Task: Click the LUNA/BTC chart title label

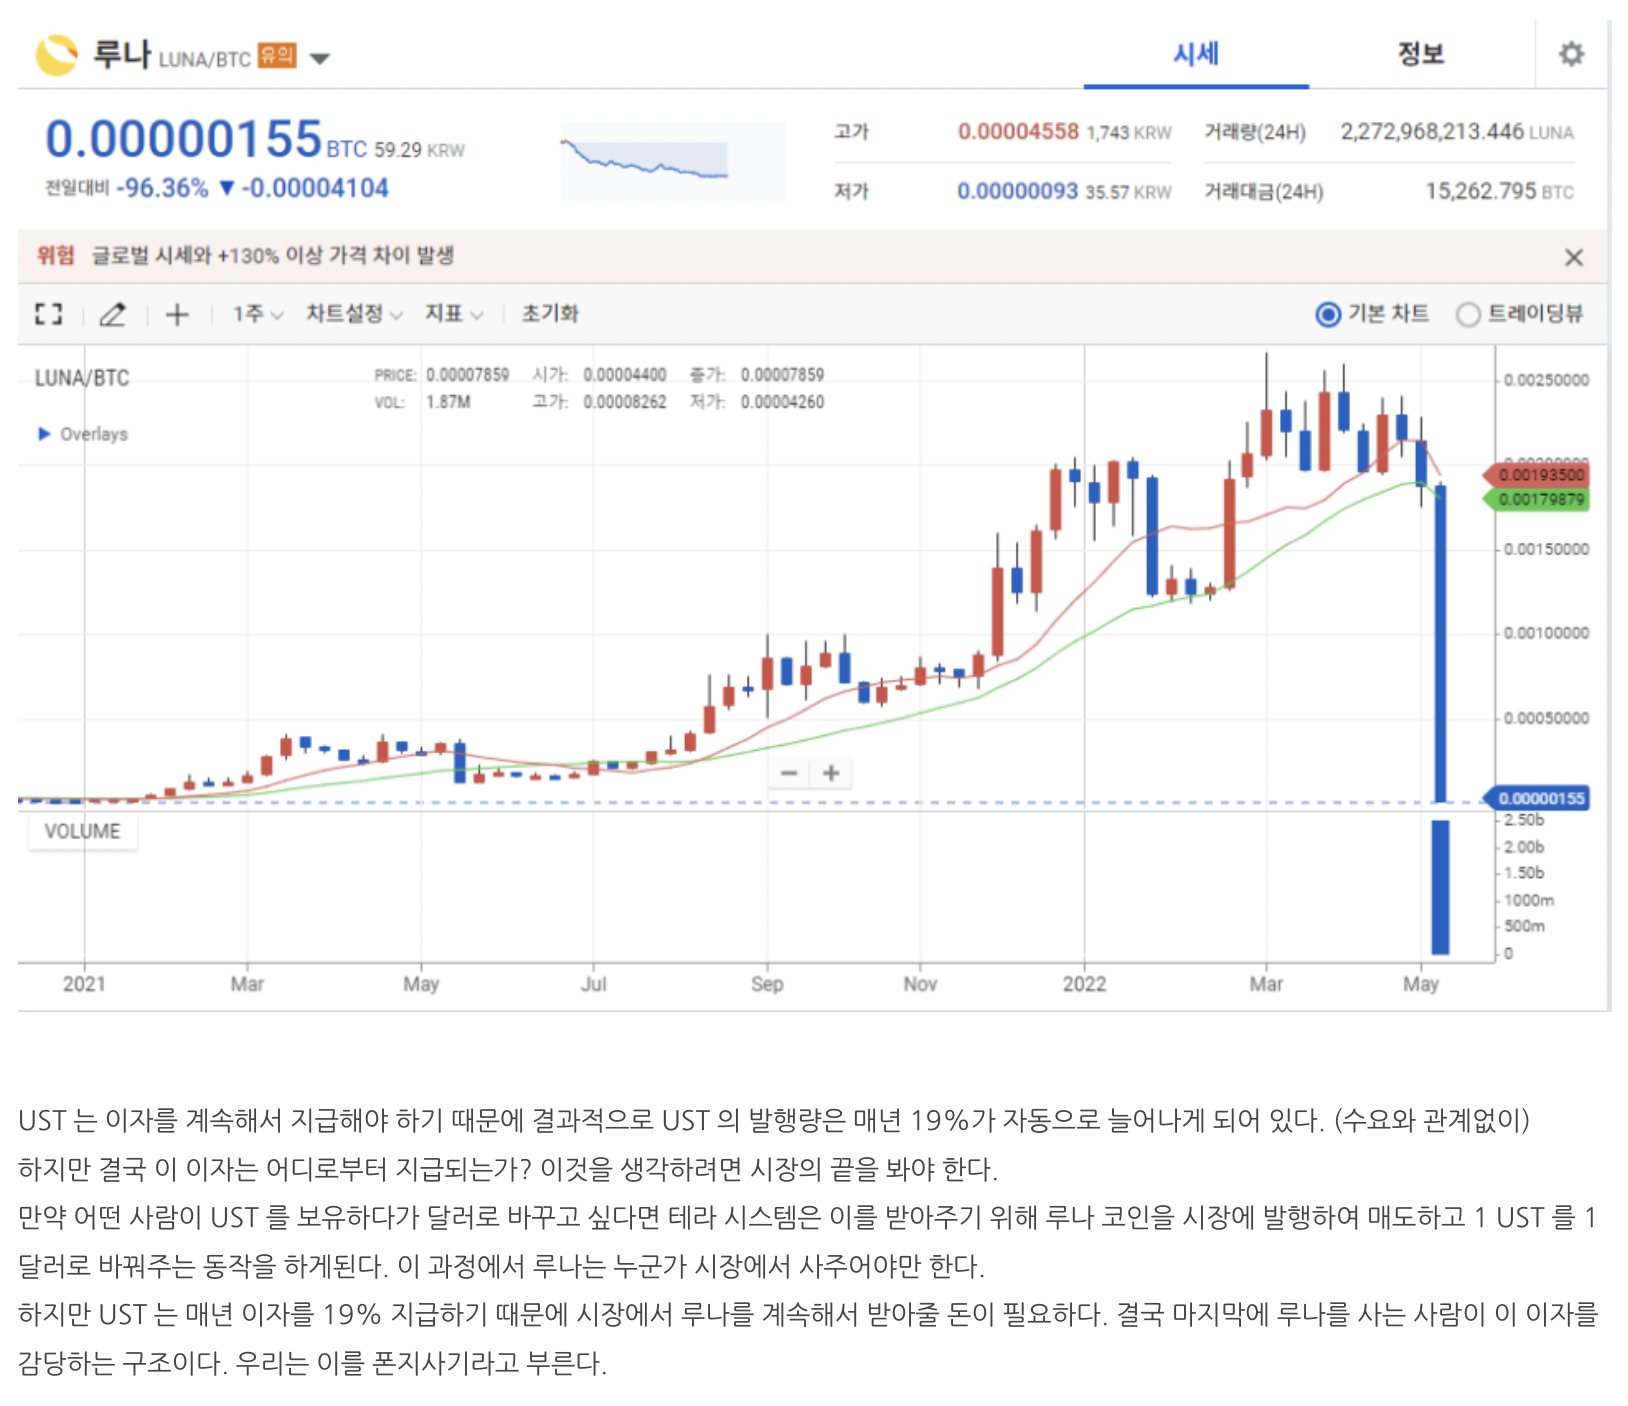Action: pyautogui.click(x=82, y=378)
